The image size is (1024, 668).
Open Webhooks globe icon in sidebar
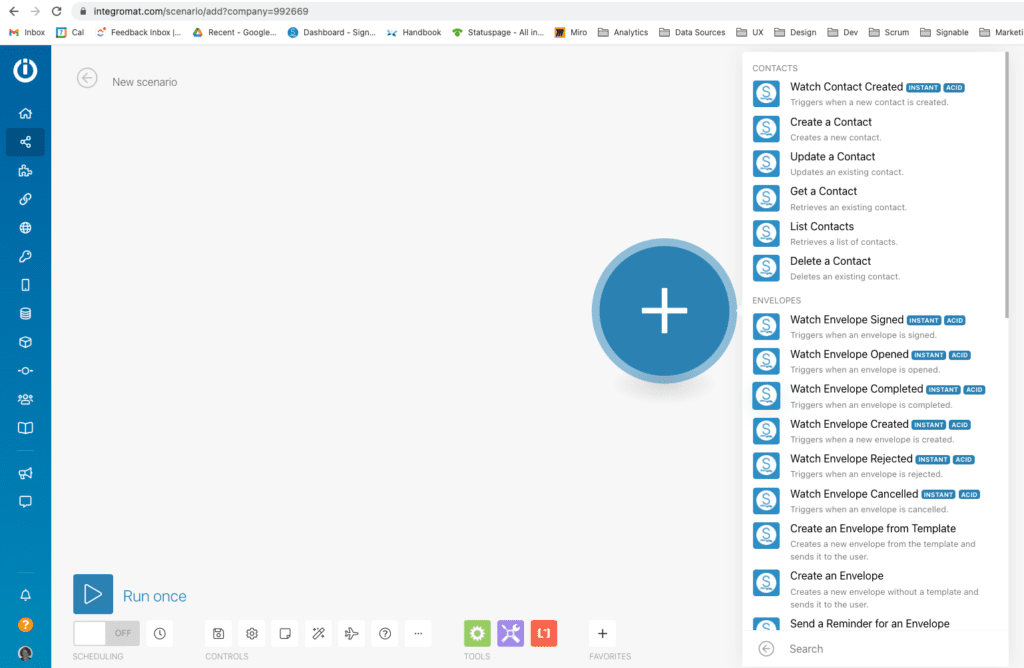point(25,228)
